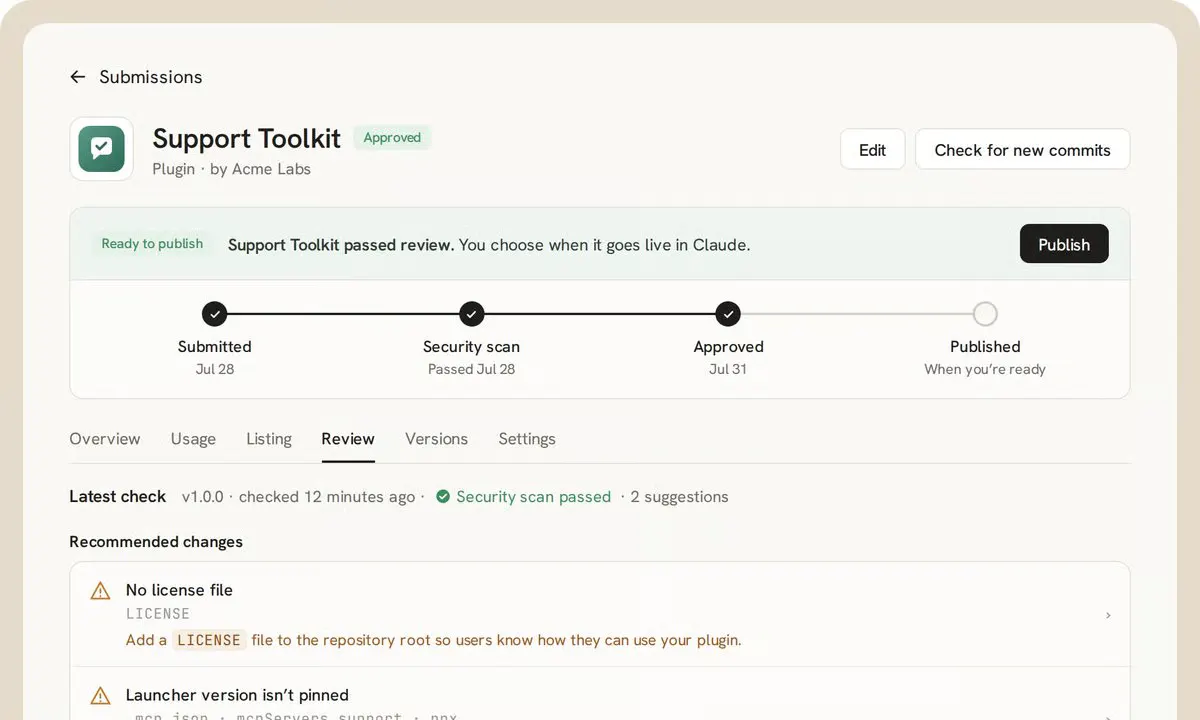Image resolution: width=1200 pixels, height=720 pixels.
Task: Click the Edit button
Action: tap(872, 149)
